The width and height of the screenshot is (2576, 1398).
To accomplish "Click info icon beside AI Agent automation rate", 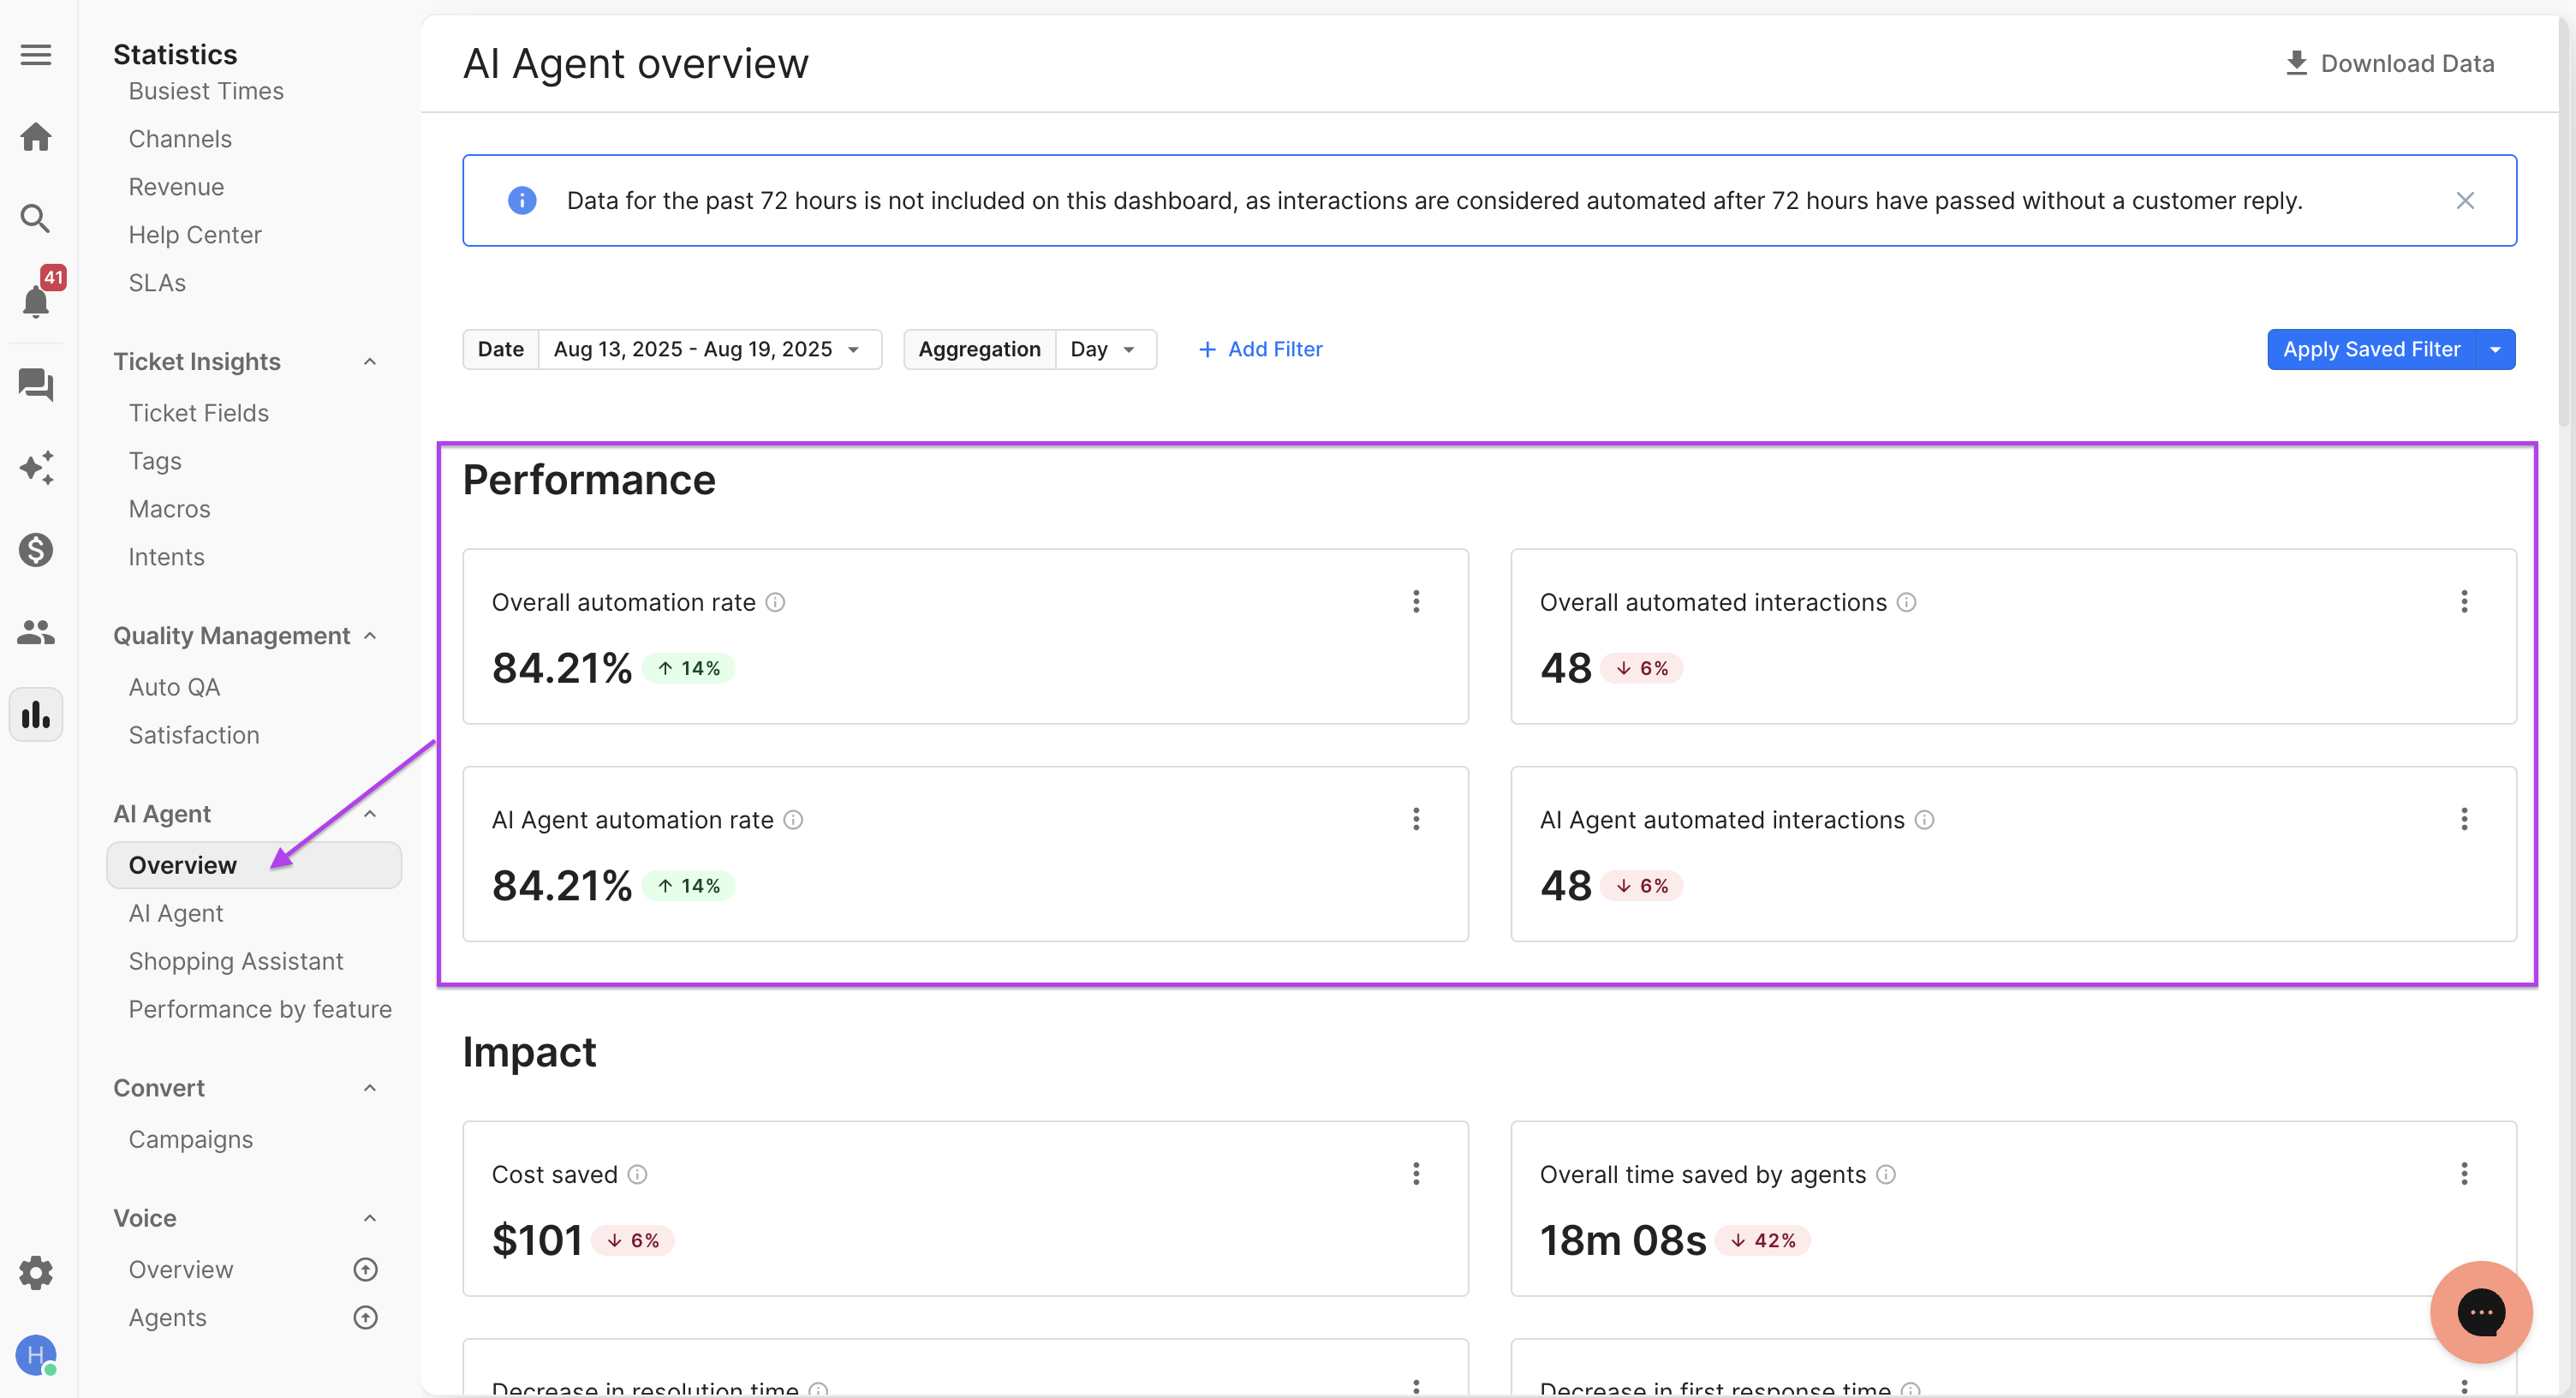I will pyautogui.click(x=793, y=820).
